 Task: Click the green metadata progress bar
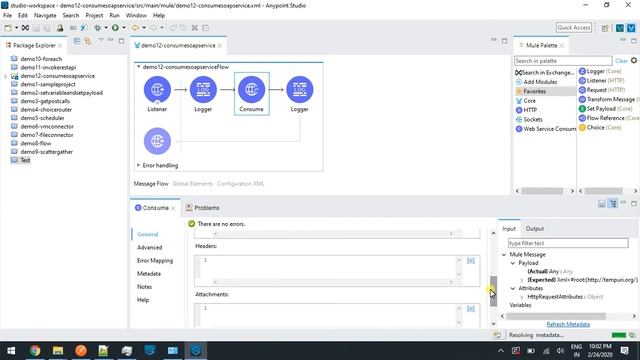click(x=618, y=335)
